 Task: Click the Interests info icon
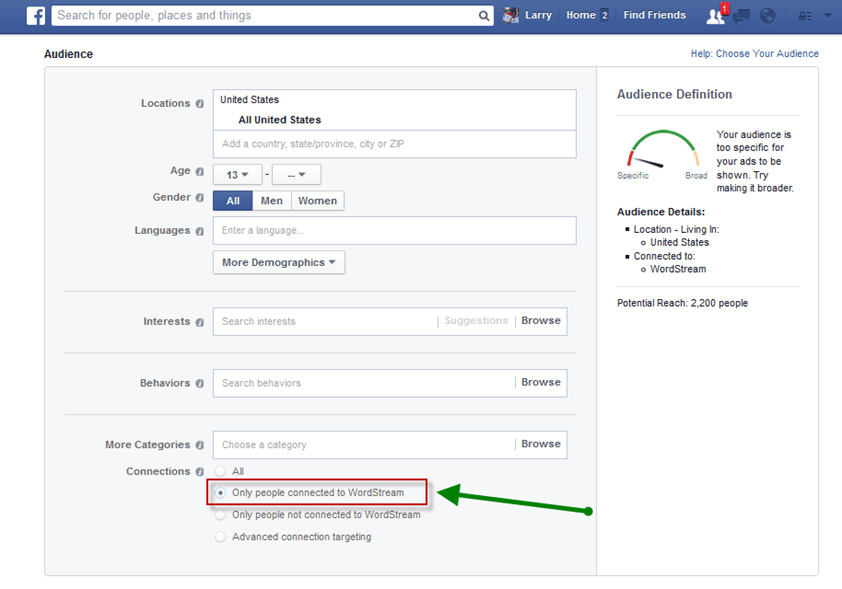tap(200, 322)
